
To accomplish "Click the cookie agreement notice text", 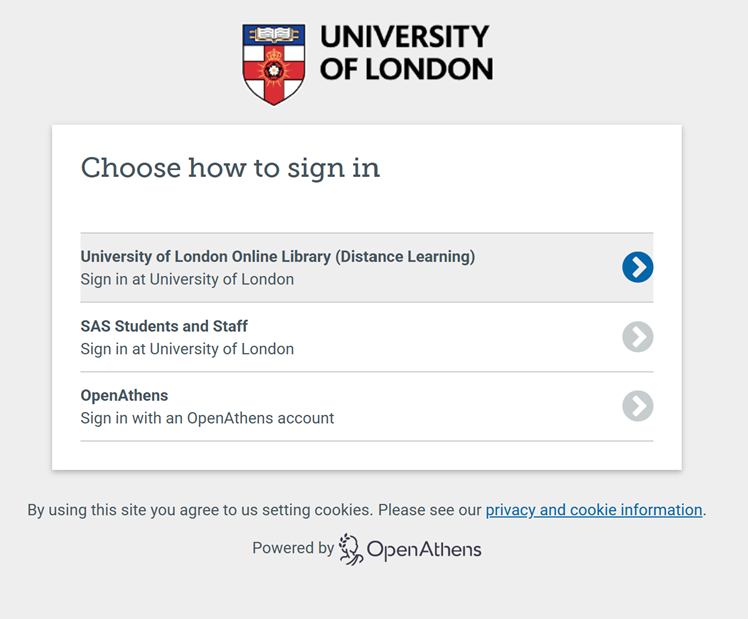I will tap(254, 510).
